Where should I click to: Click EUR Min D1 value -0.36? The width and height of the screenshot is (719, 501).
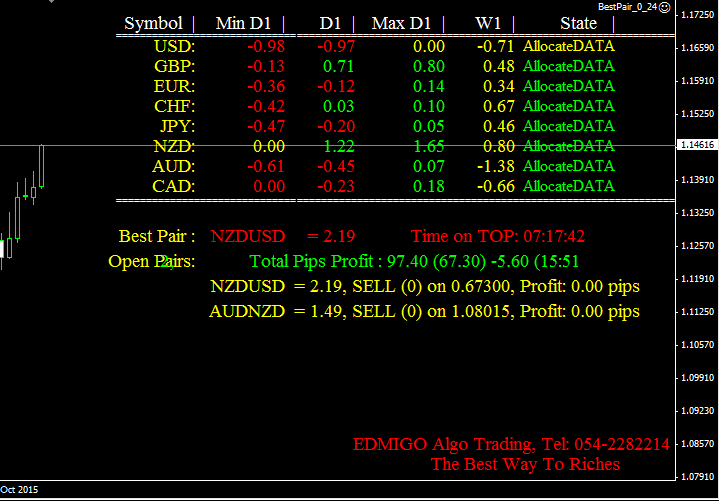266,86
